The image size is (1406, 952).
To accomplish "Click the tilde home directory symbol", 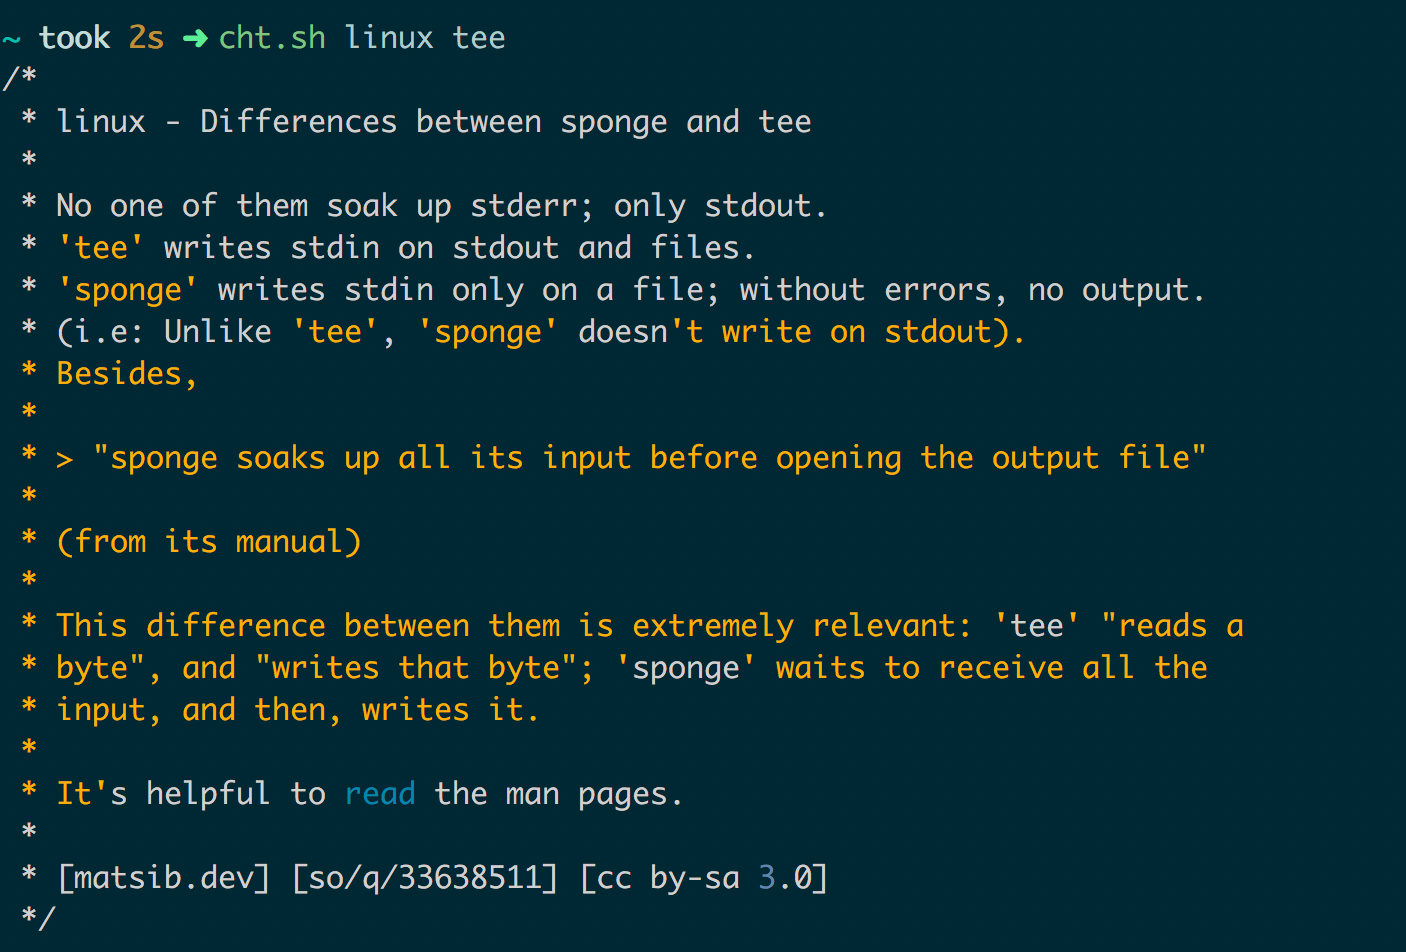I will pos(12,39).
